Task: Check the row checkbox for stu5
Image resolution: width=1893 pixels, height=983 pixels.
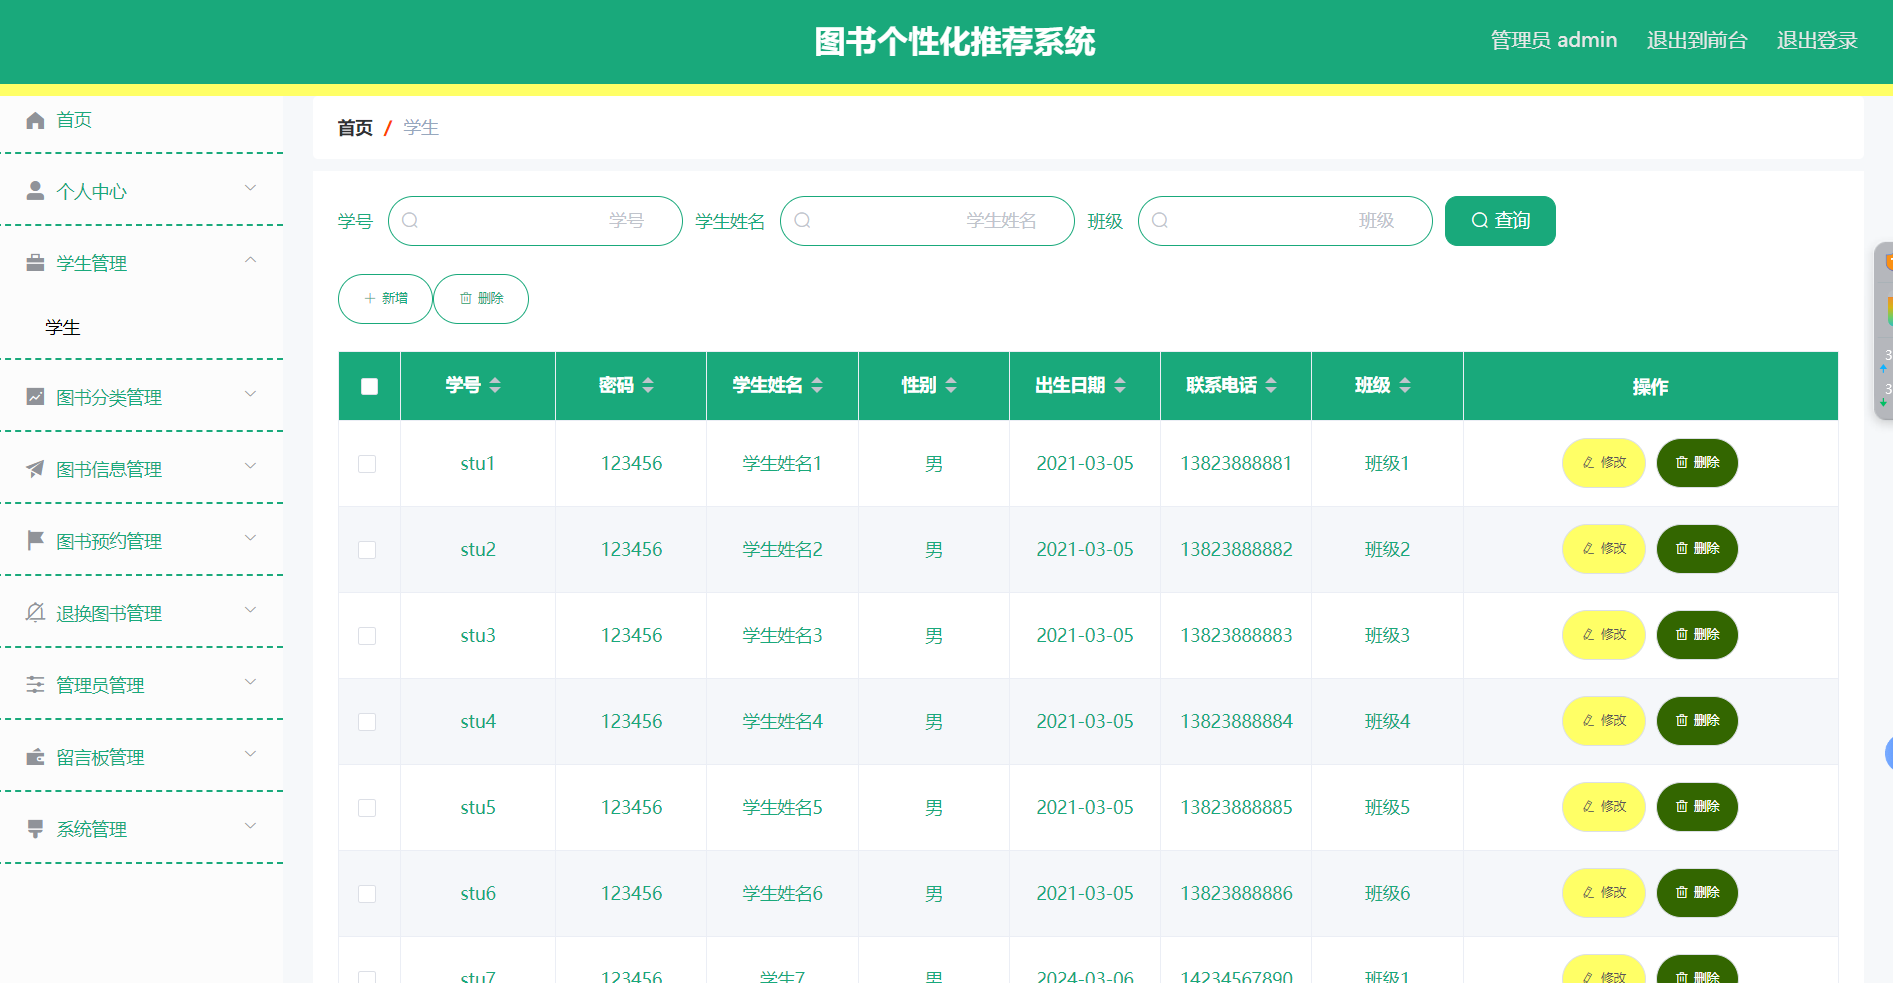Action: tap(367, 808)
